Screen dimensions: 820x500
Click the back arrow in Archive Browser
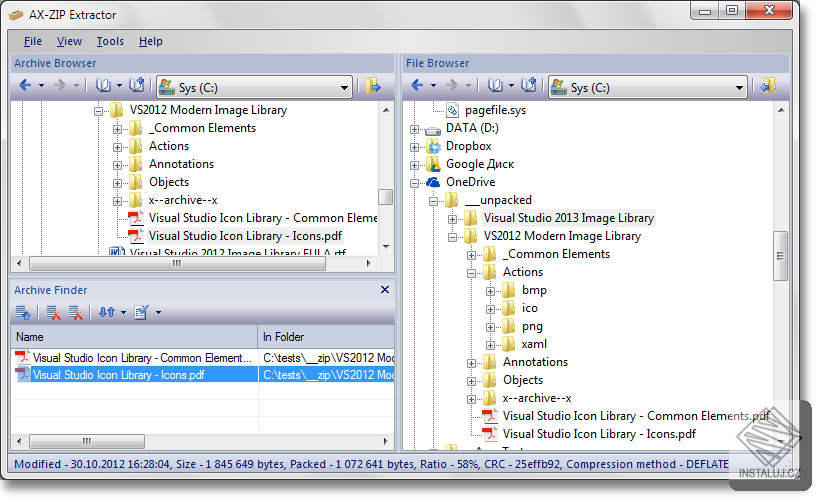[25, 86]
